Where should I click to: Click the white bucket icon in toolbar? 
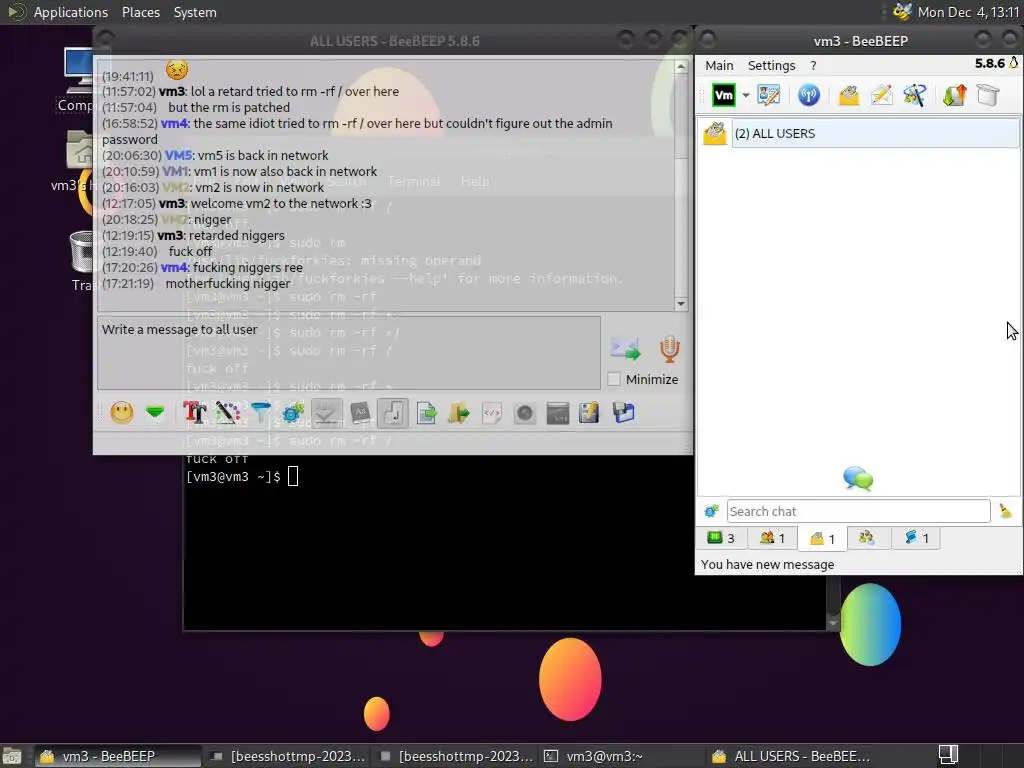(x=988, y=95)
